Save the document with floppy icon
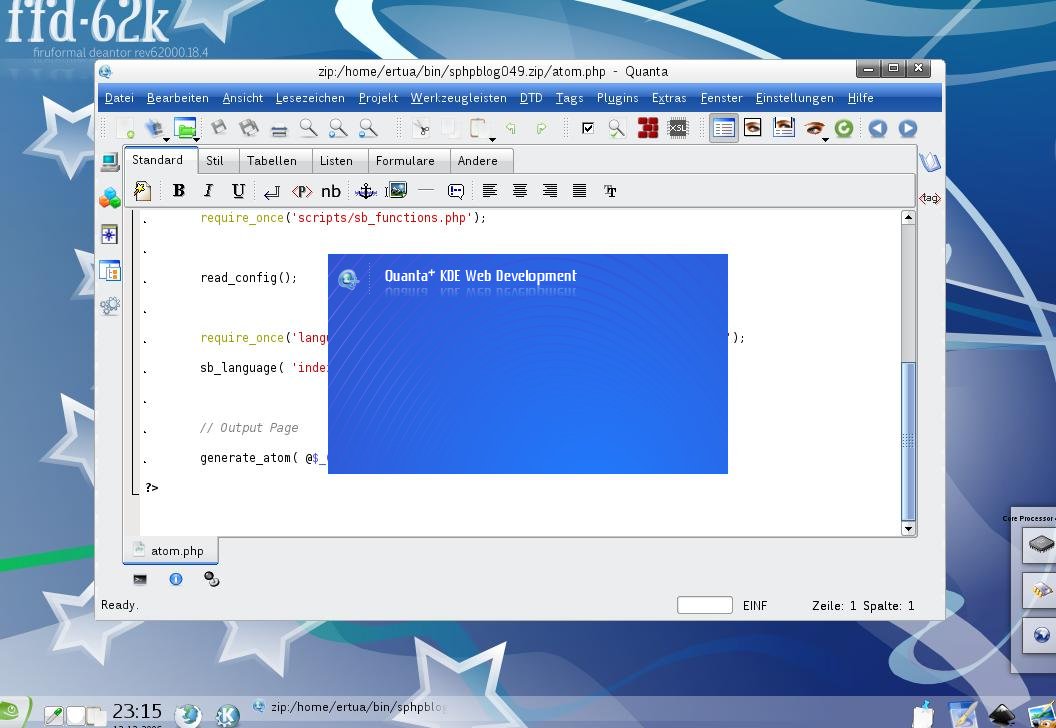The height and width of the screenshot is (728, 1056). click(219, 127)
